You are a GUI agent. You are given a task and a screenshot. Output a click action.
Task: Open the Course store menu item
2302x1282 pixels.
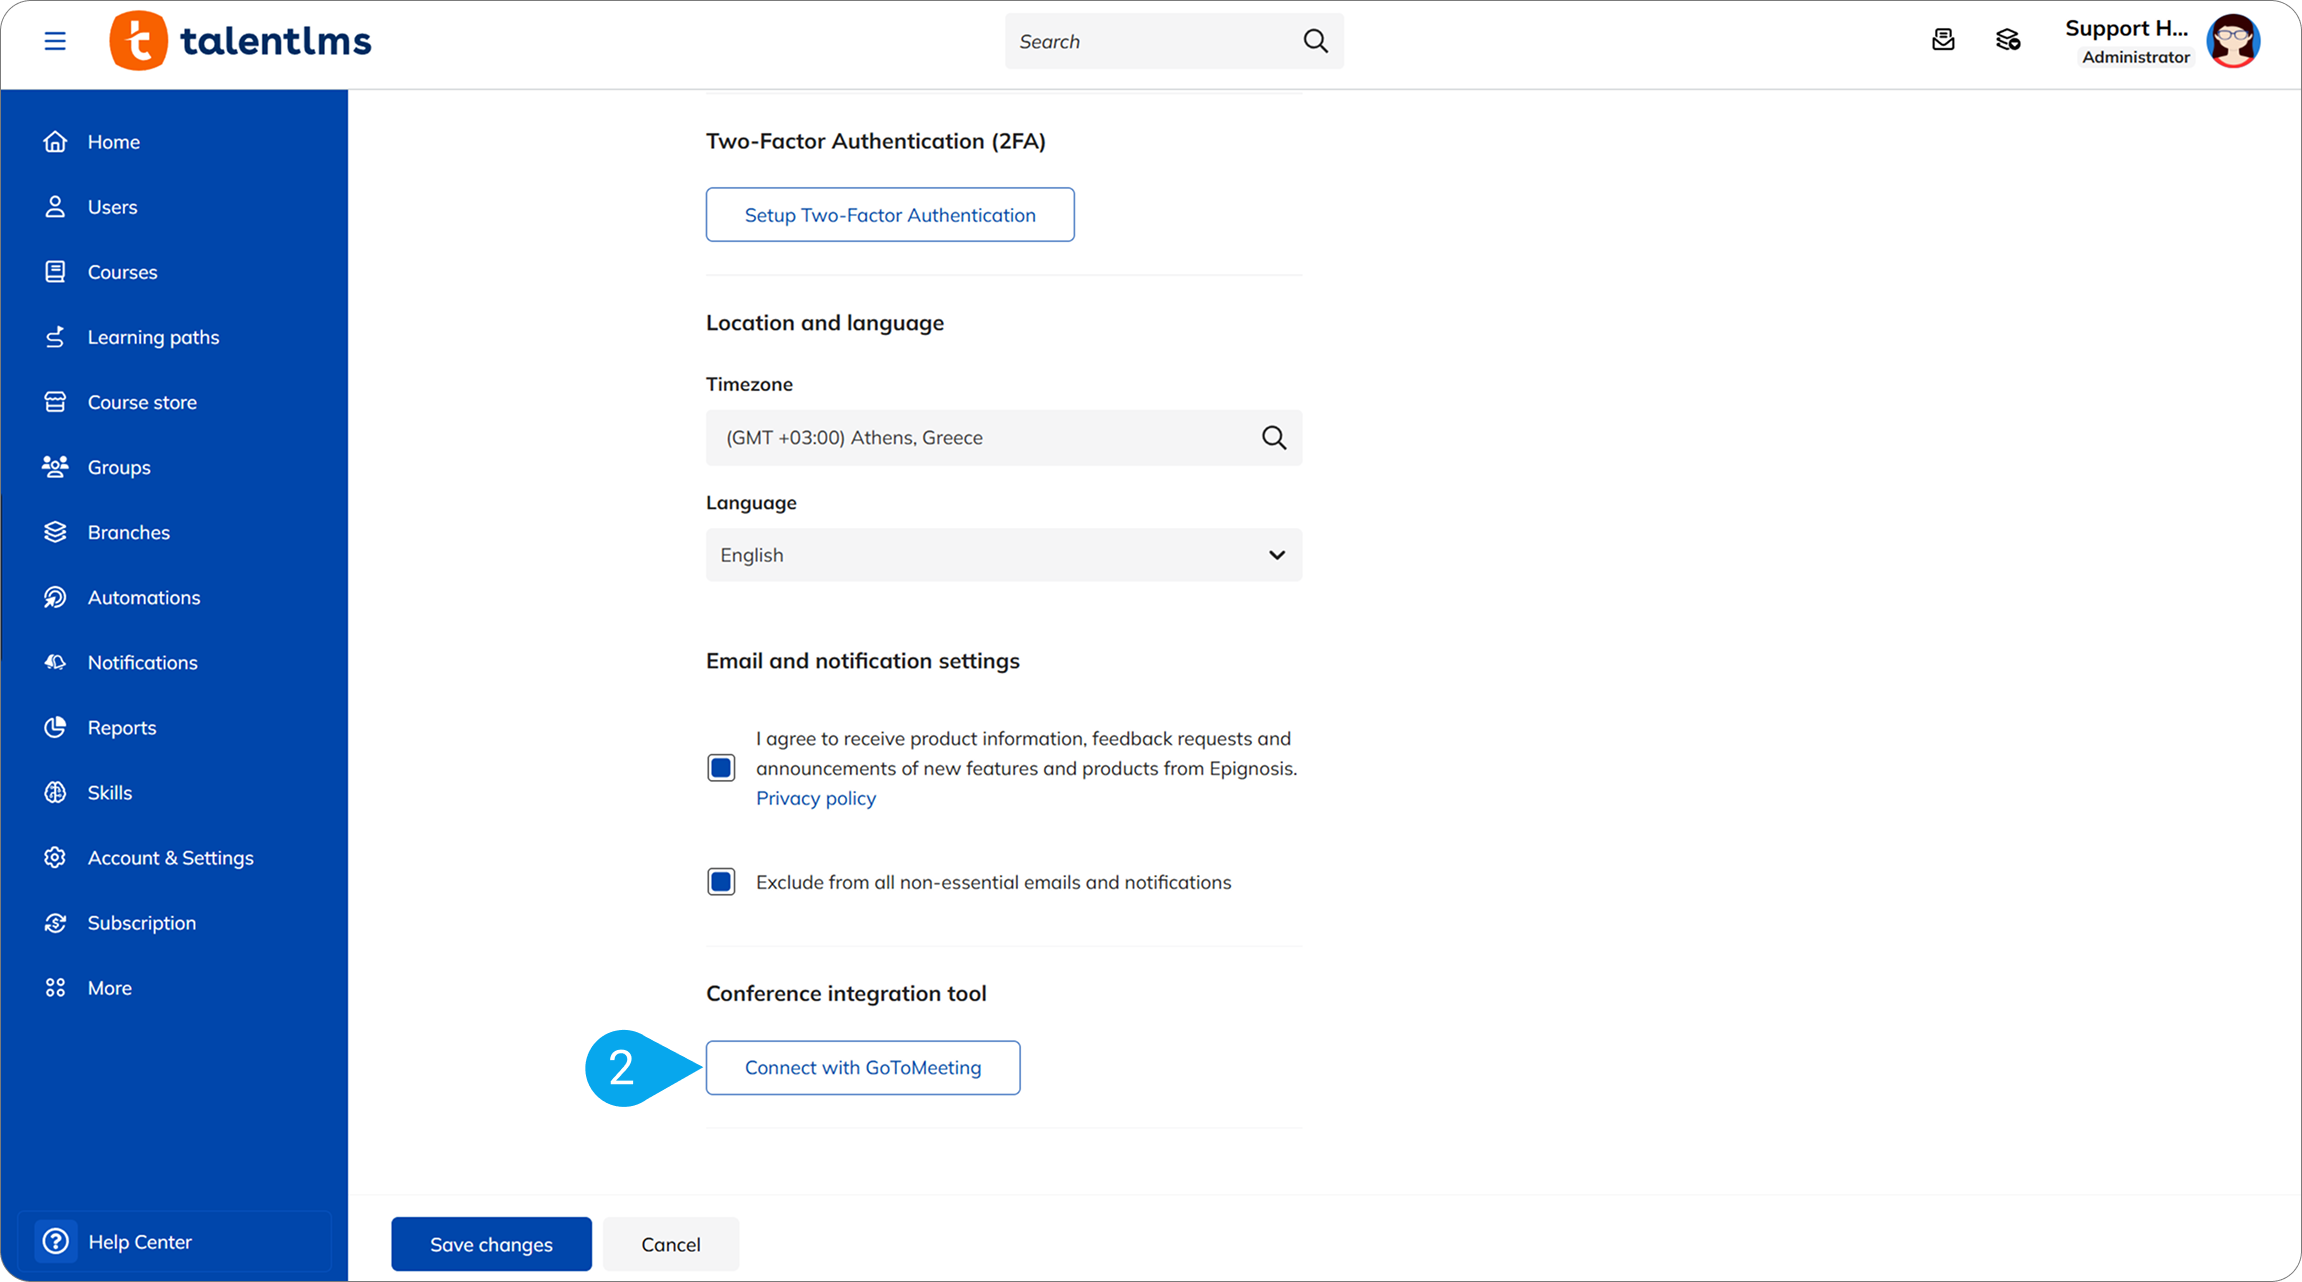point(142,402)
